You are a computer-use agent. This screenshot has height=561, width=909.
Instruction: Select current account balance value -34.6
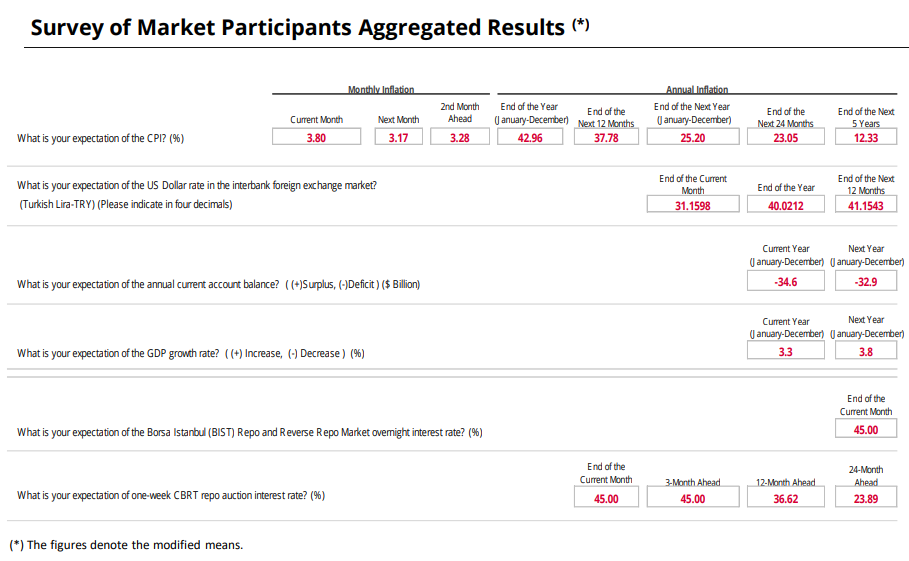[786, 282]
